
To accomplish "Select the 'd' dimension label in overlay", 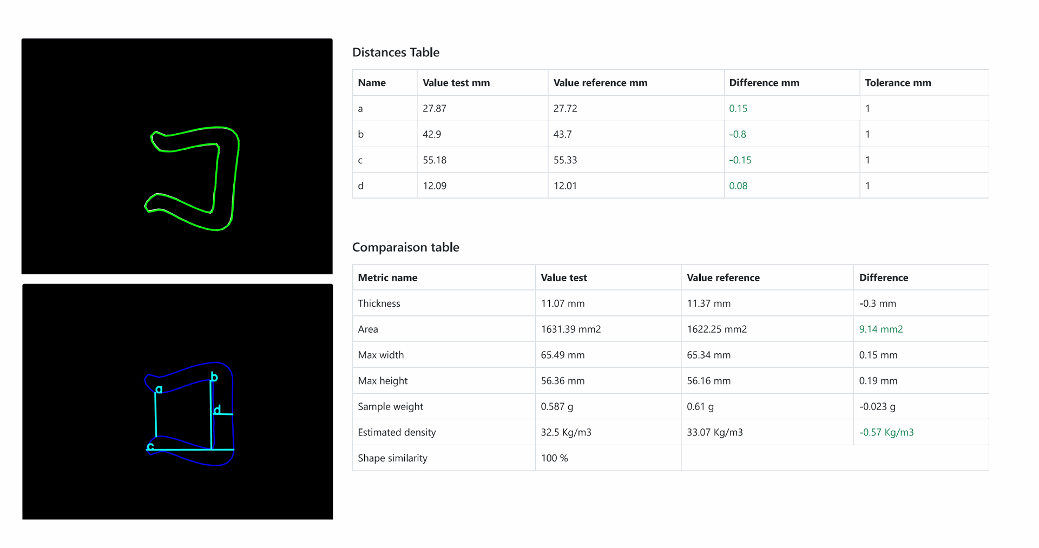I will click(217, 410).
